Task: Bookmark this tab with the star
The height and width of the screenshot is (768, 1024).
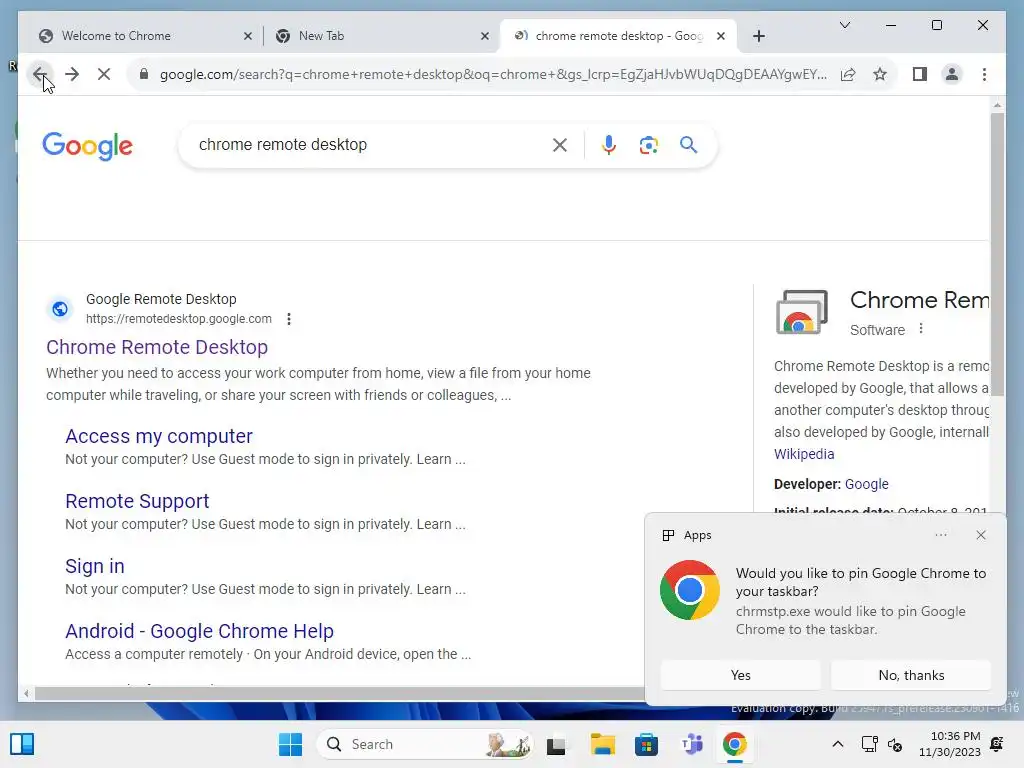Action: click(x=880, y=74)
